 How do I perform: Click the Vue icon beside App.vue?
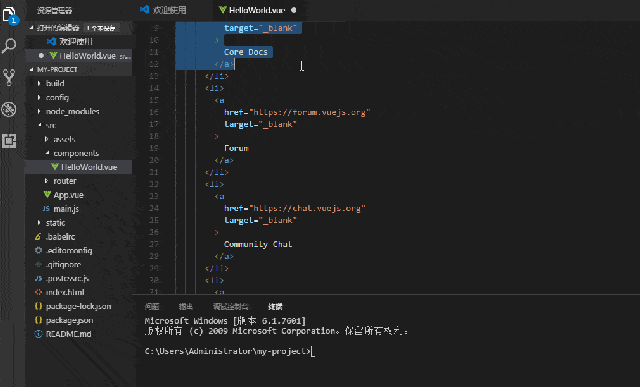47,195
